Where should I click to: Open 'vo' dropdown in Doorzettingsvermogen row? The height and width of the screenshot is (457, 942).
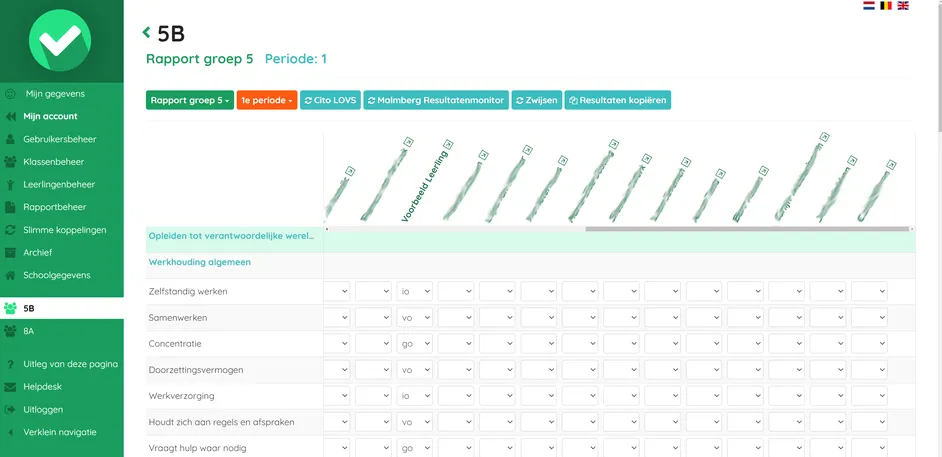(x=415, y=370)
